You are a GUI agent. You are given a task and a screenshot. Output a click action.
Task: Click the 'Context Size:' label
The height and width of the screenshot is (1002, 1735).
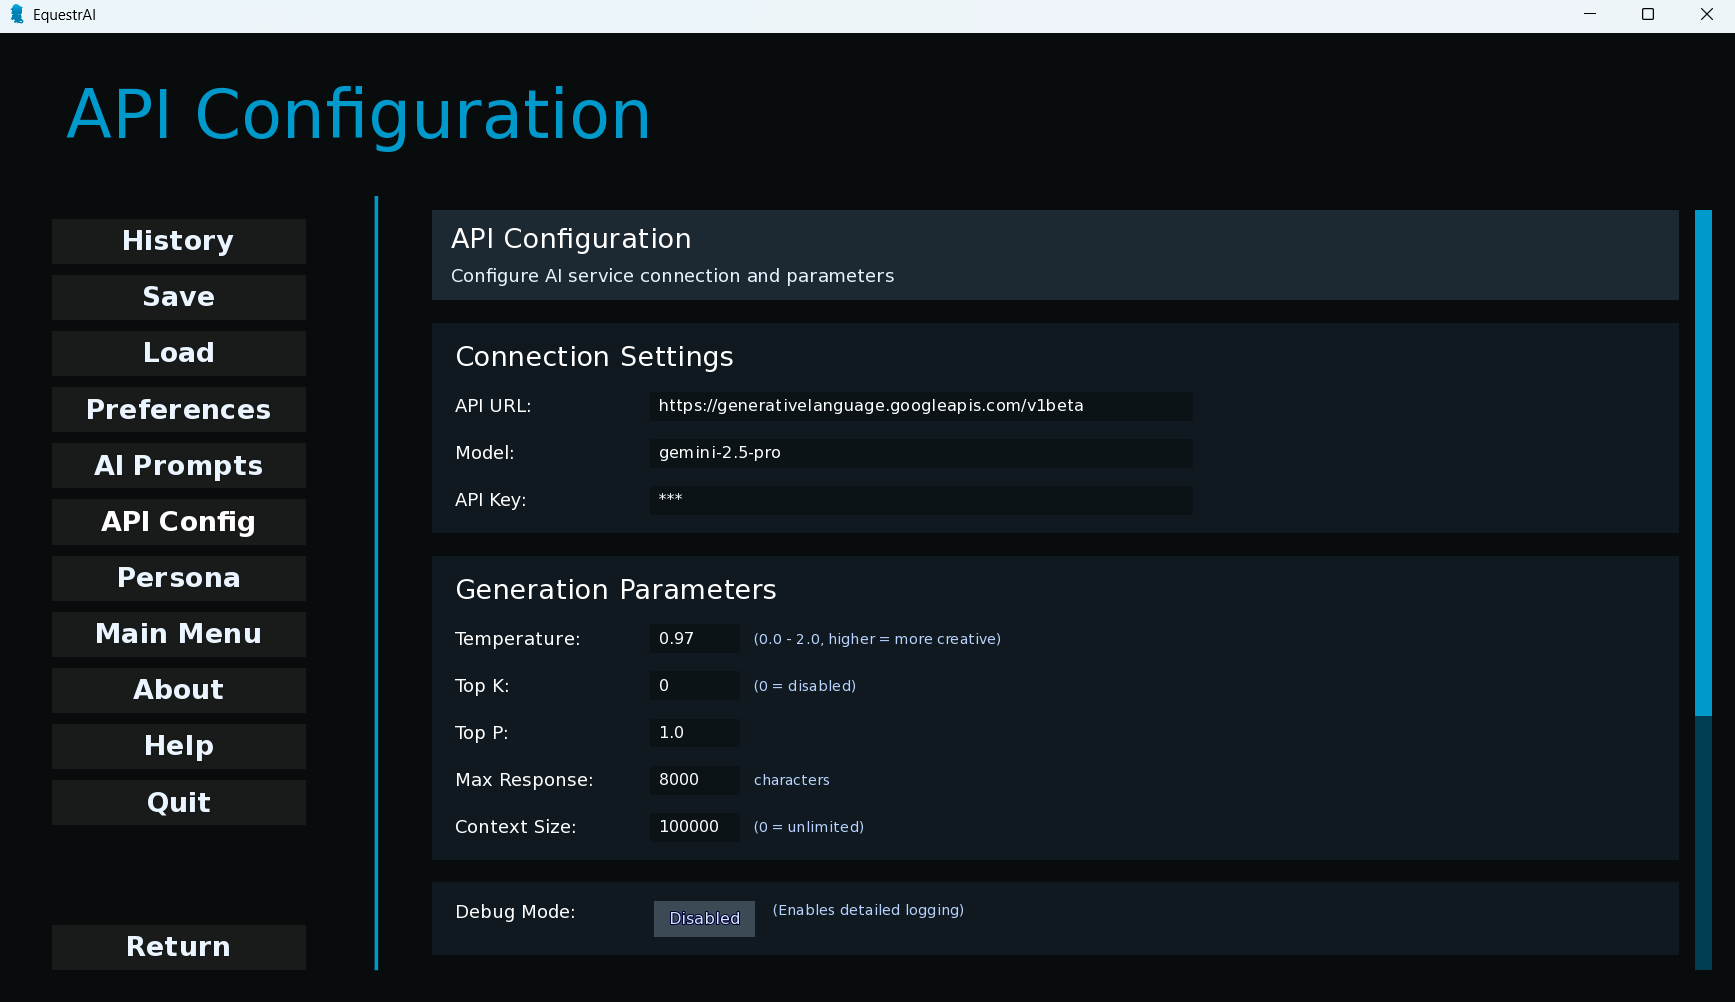515,827
